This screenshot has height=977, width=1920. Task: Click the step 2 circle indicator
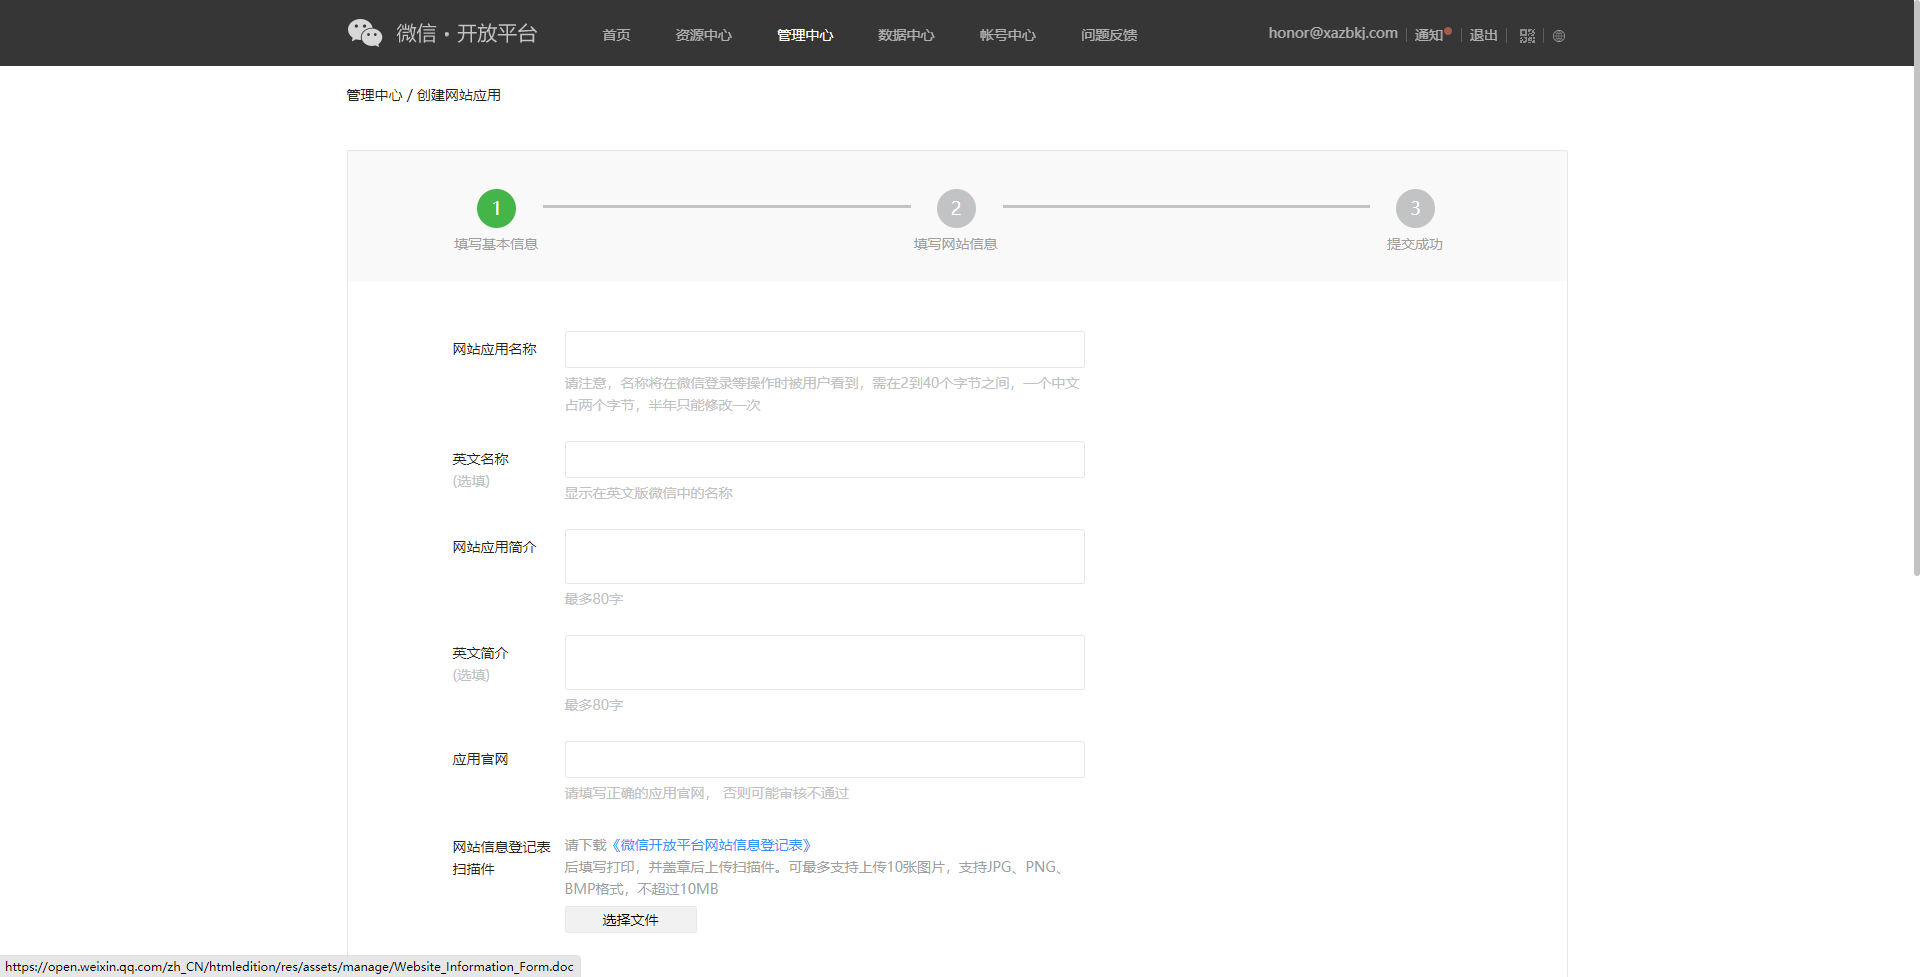click(955, 208)
